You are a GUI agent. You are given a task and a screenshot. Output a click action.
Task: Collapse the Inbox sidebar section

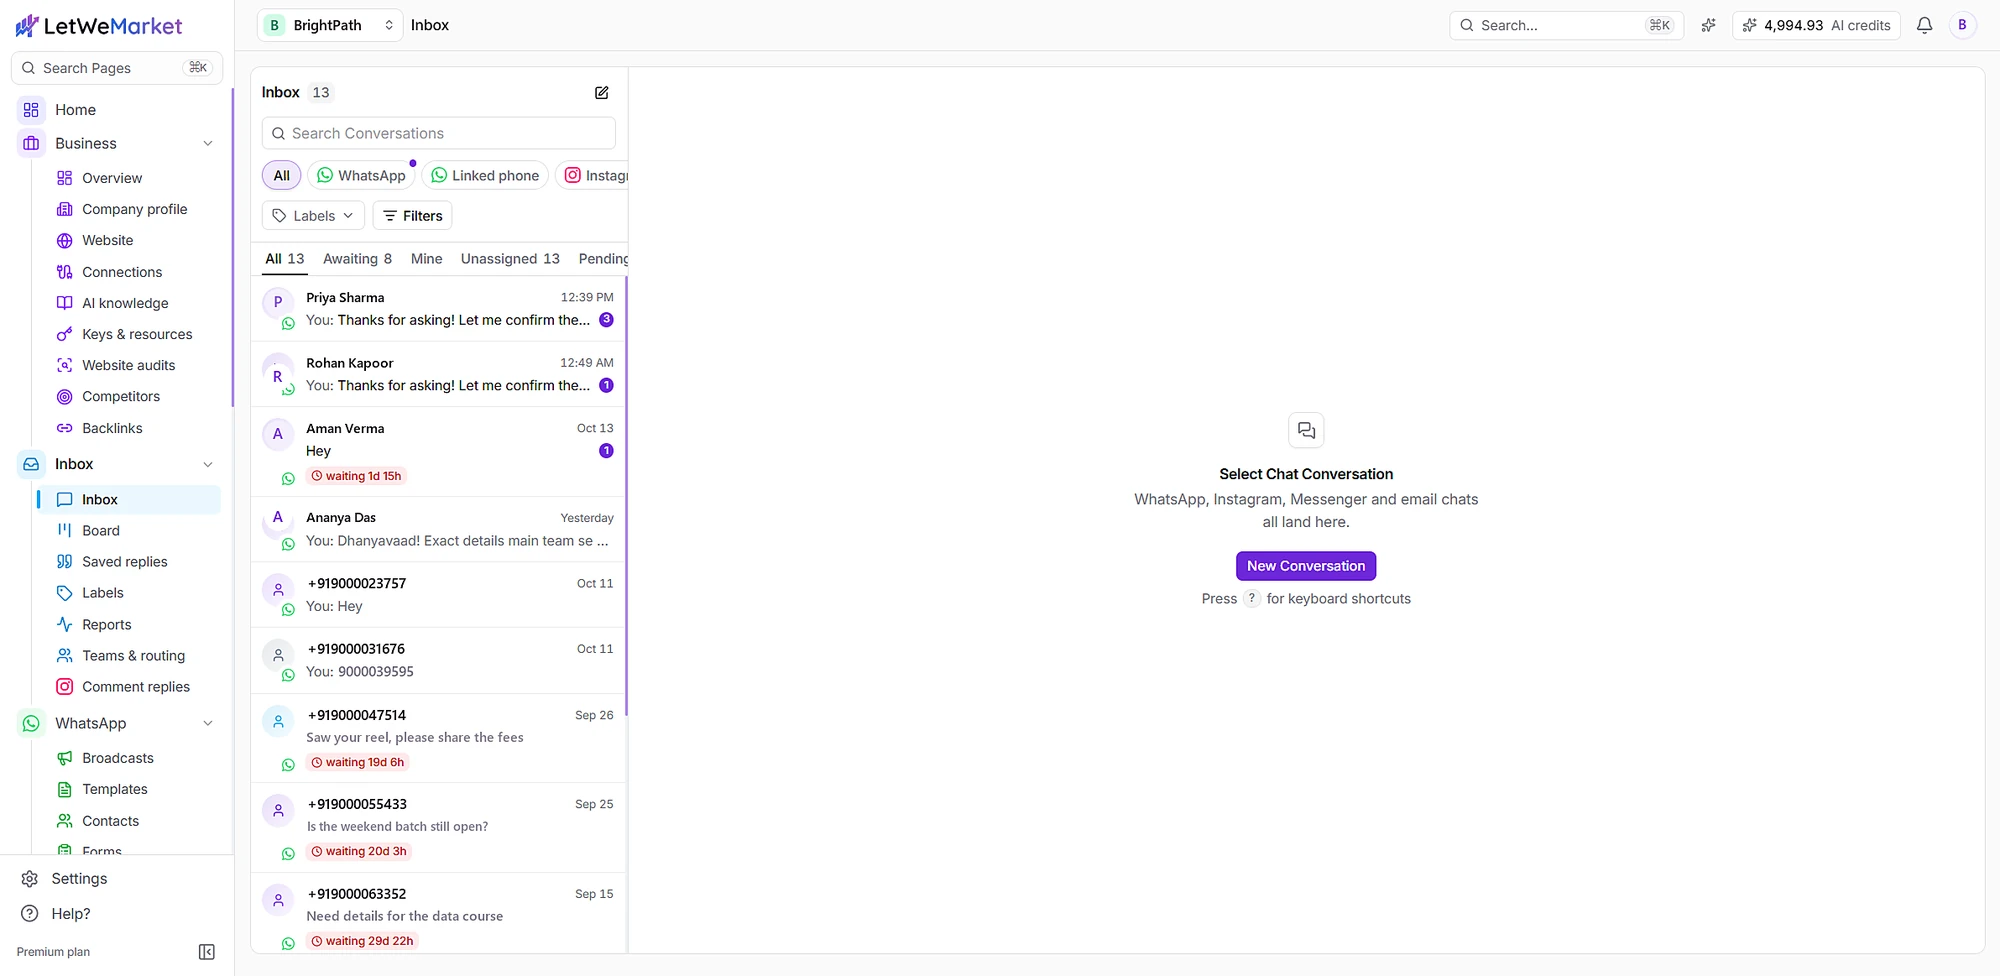tap(208, 464)
